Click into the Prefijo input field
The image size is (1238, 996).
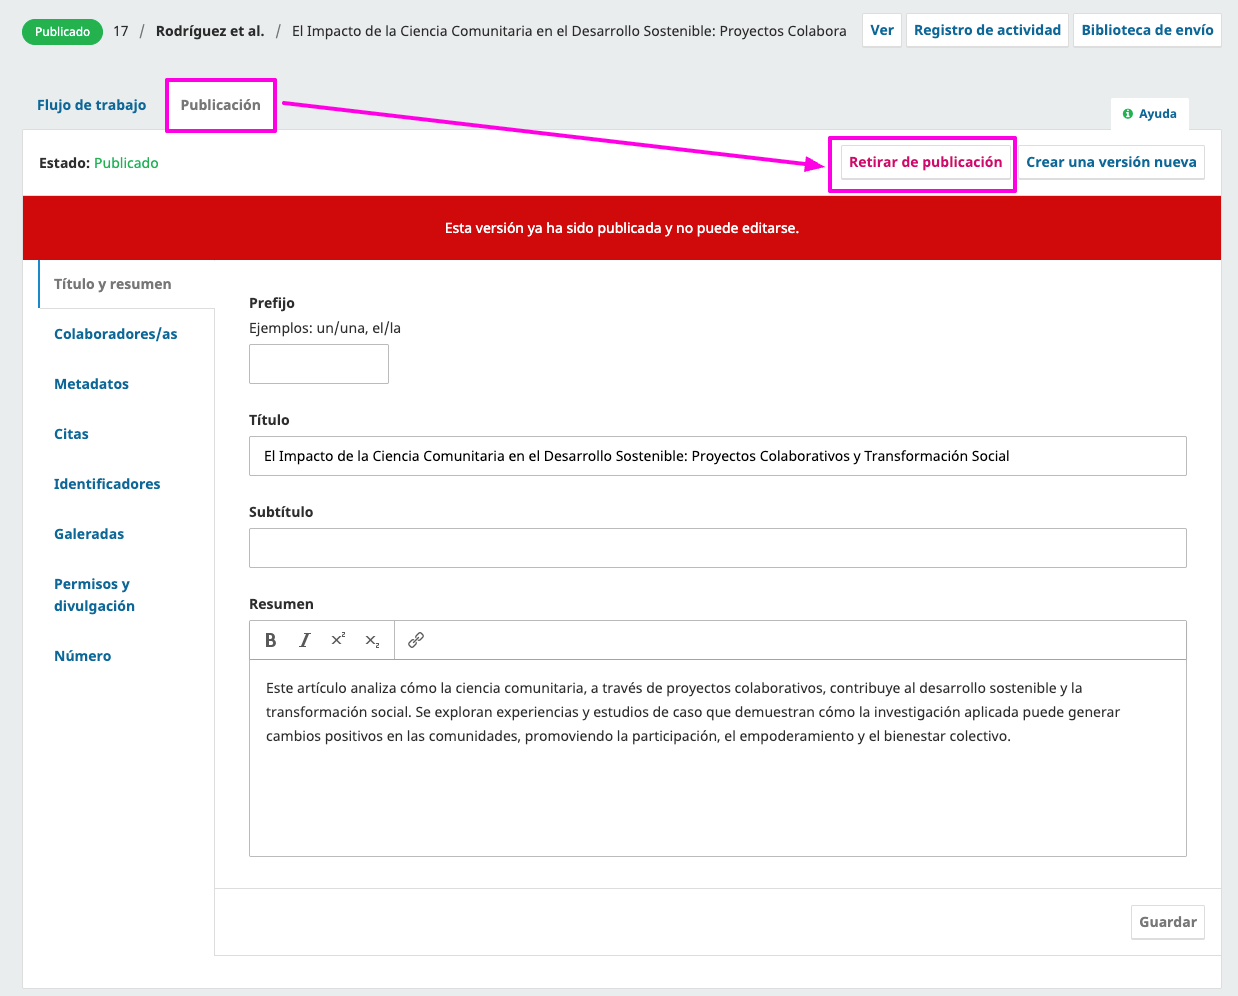pyautogui.click(x=318, y=364)
